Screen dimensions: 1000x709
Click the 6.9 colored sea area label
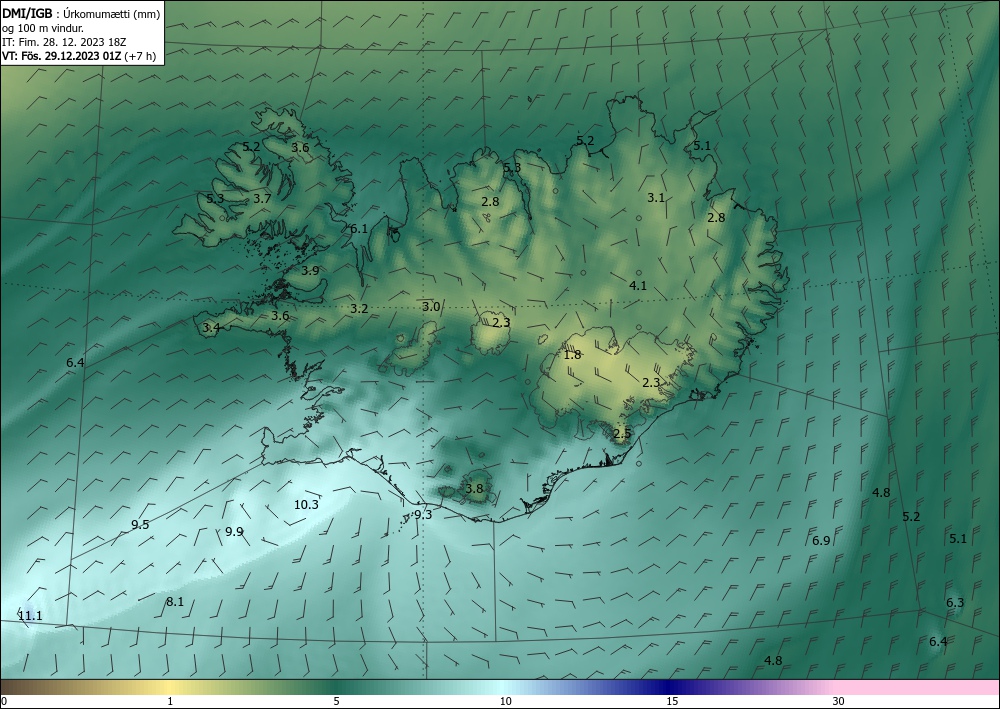821,540
